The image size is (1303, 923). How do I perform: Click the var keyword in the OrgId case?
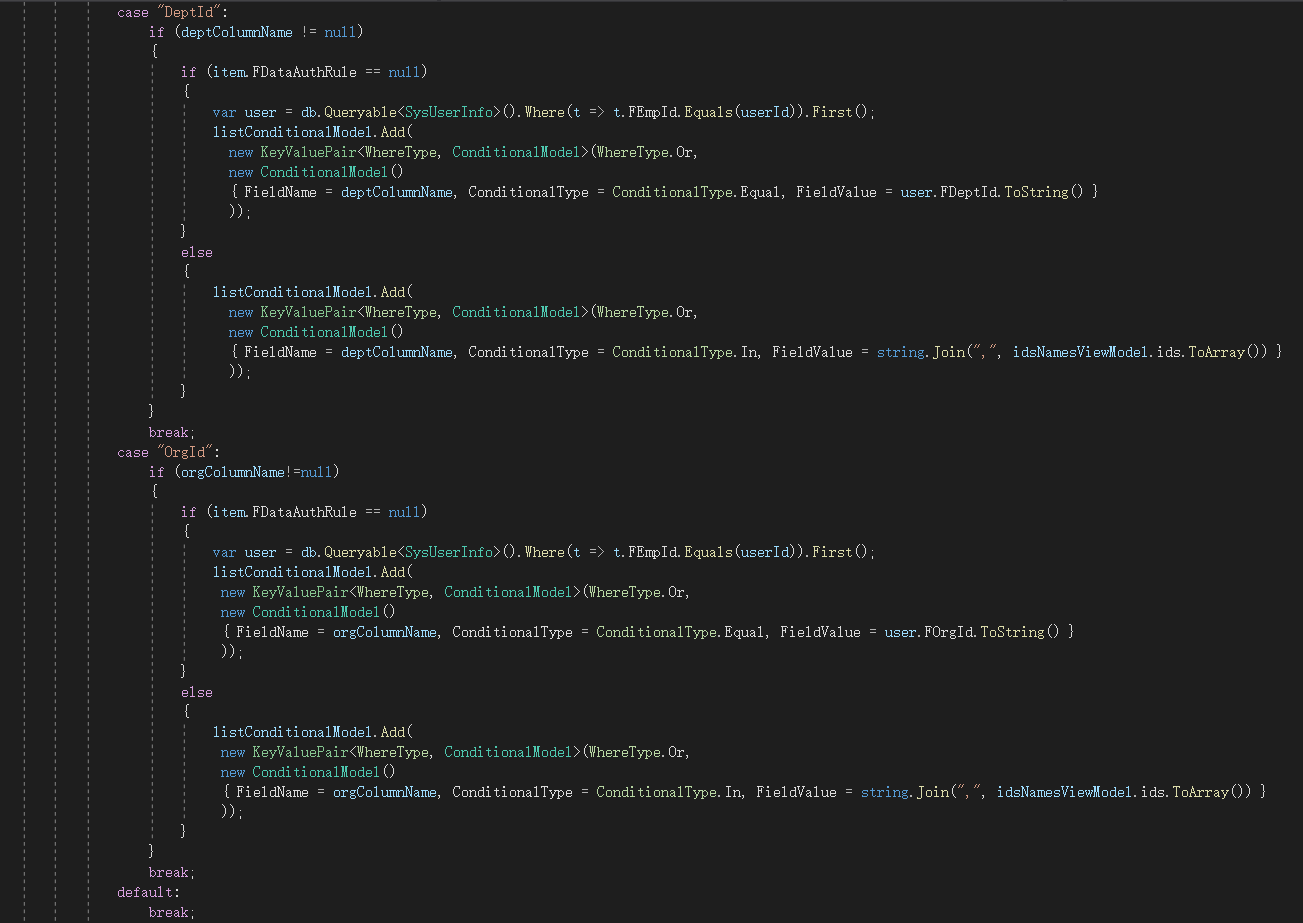tap(225, 552)
